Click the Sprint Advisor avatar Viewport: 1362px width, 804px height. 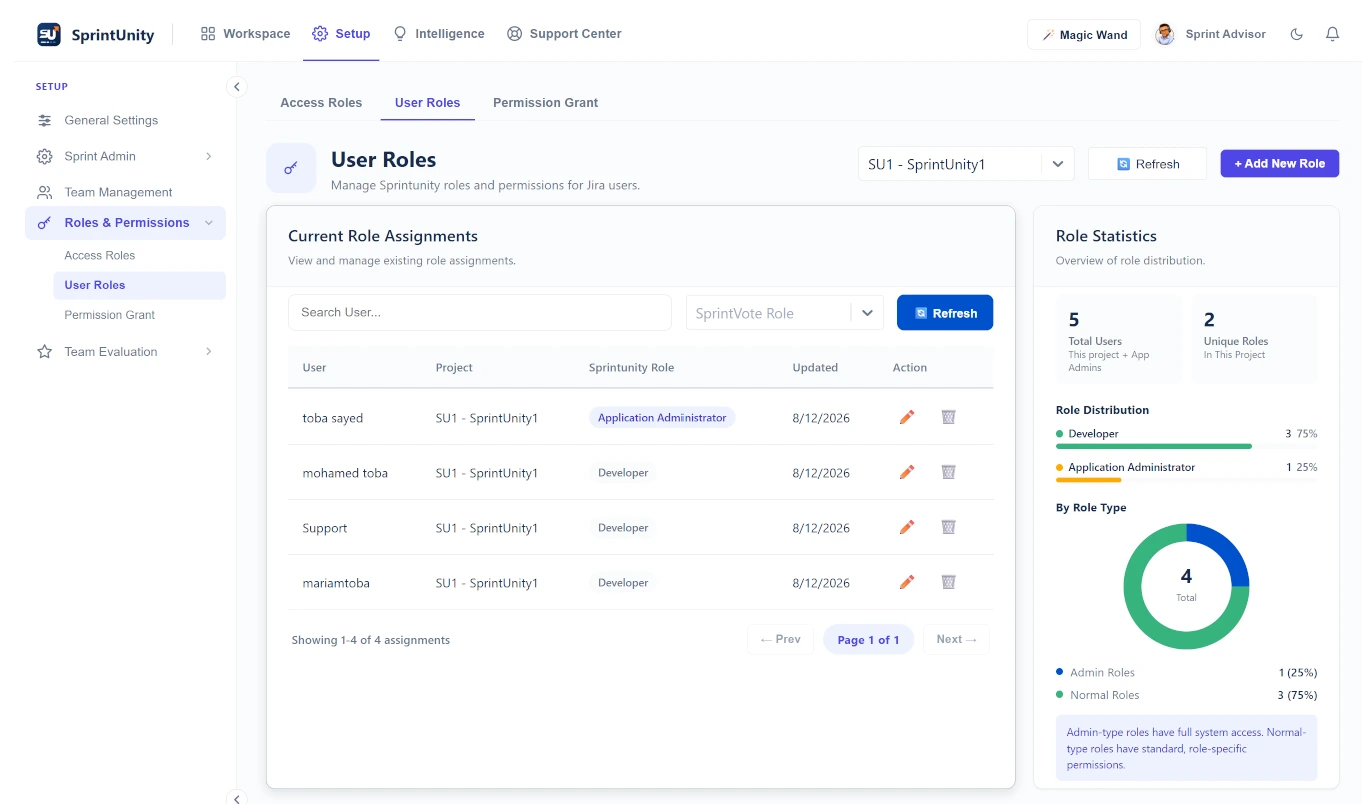(x=1165, y=34)
